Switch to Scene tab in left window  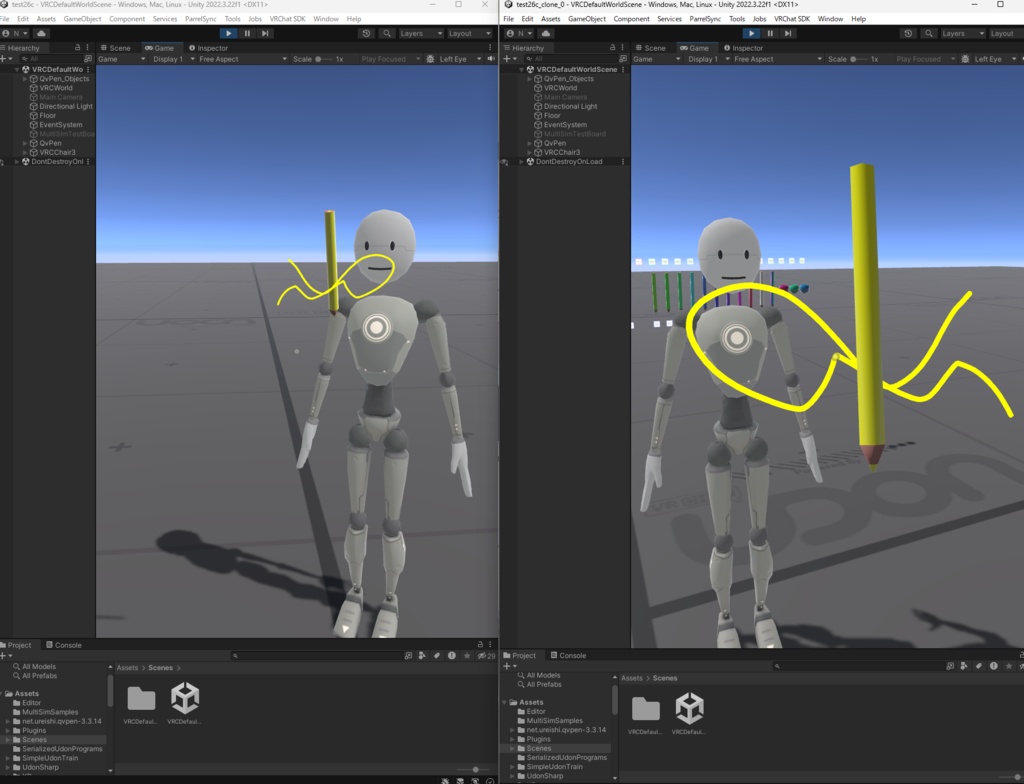point(115,48)
